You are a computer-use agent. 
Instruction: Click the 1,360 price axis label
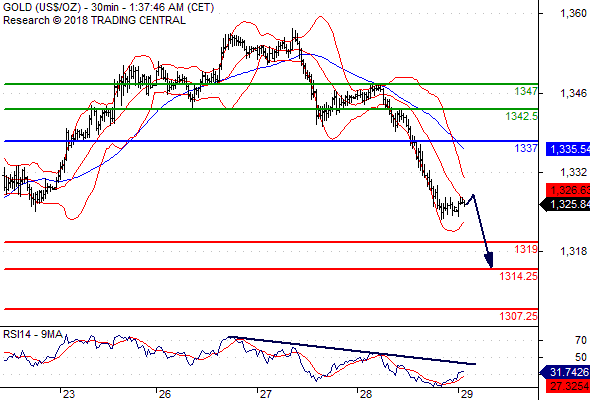[573, 14]
